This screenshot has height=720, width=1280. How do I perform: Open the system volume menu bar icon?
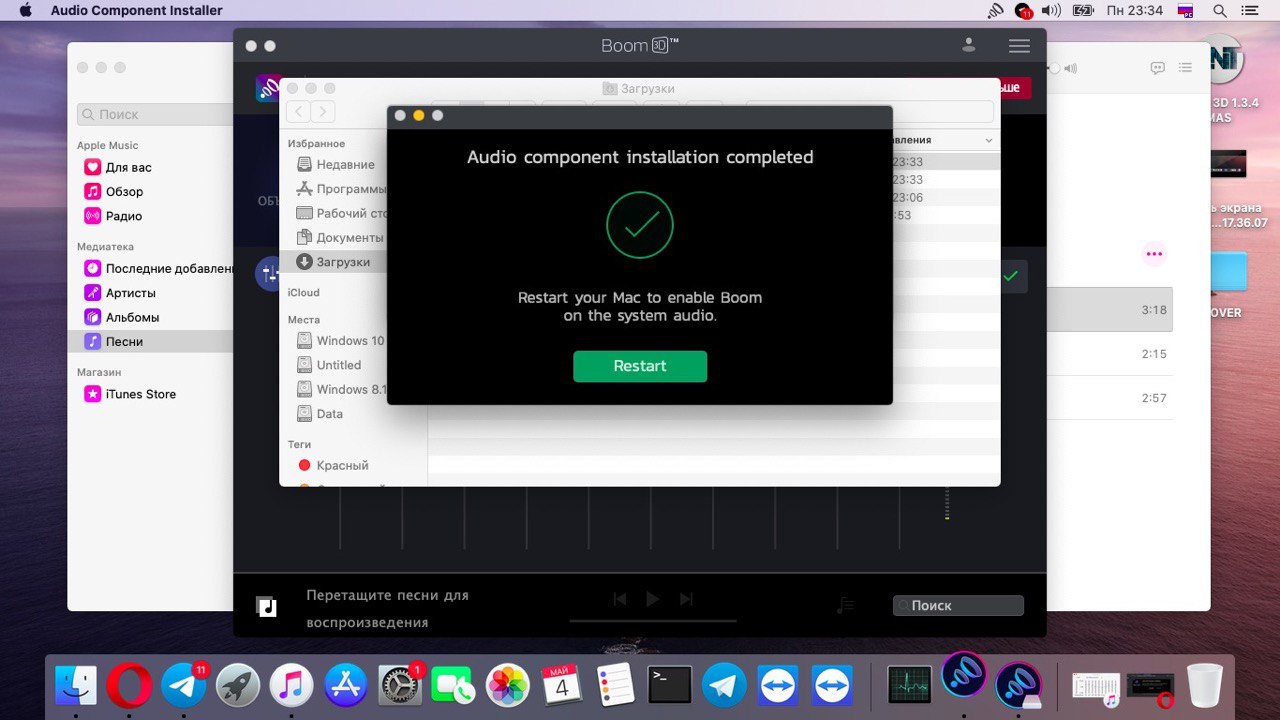[x=1051, y=11]
